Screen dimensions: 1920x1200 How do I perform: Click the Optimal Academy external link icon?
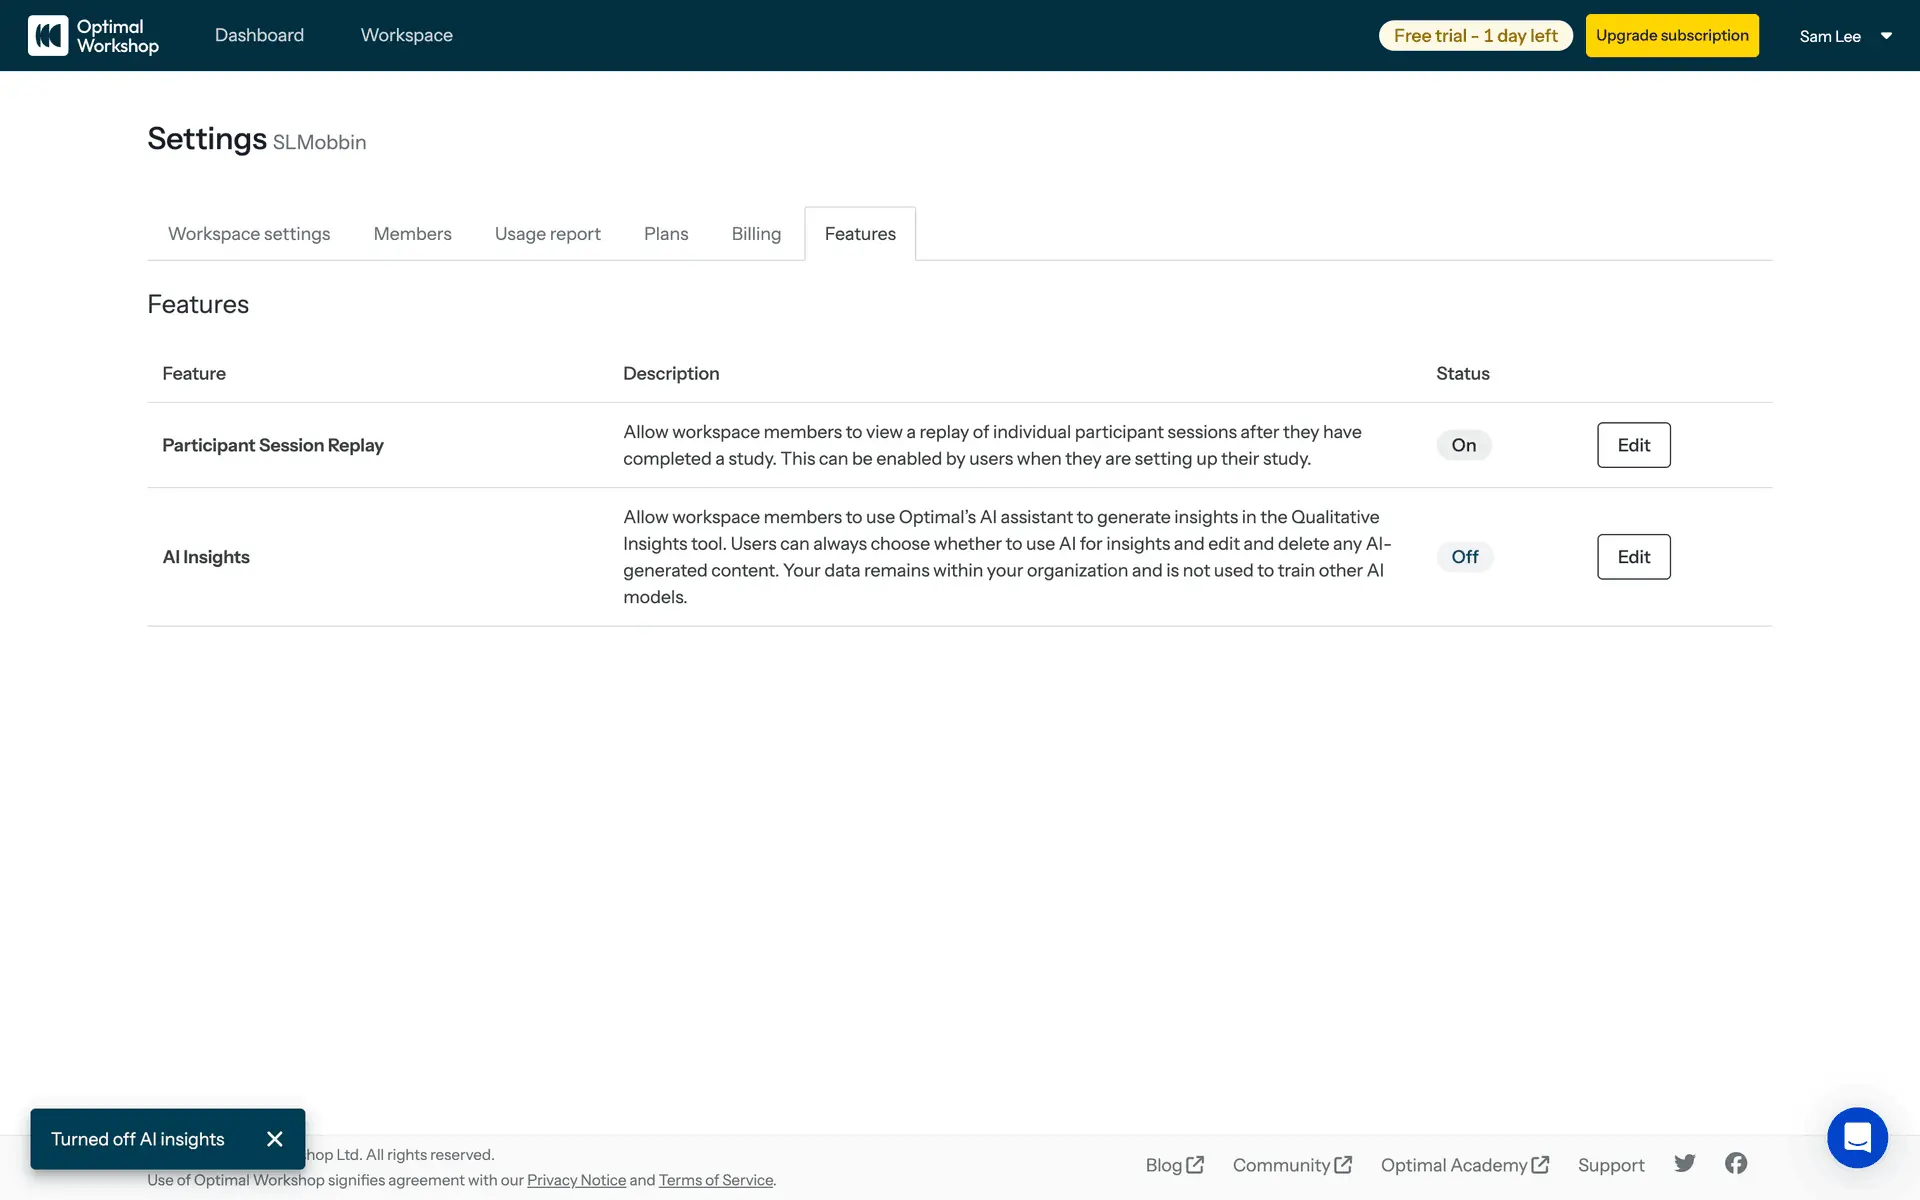[x=1540, y=1165]
